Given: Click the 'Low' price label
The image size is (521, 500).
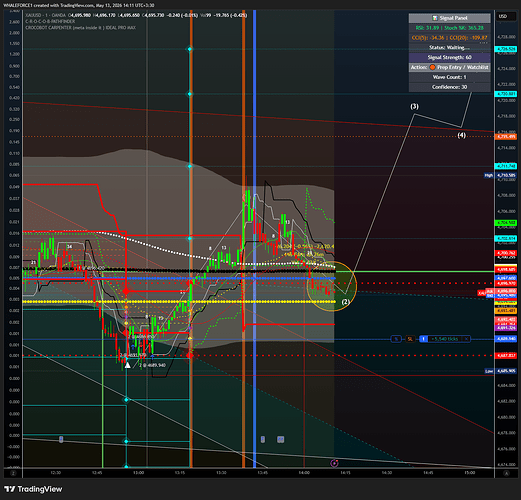Looking at the screenshot, I should tap(489, 371).
